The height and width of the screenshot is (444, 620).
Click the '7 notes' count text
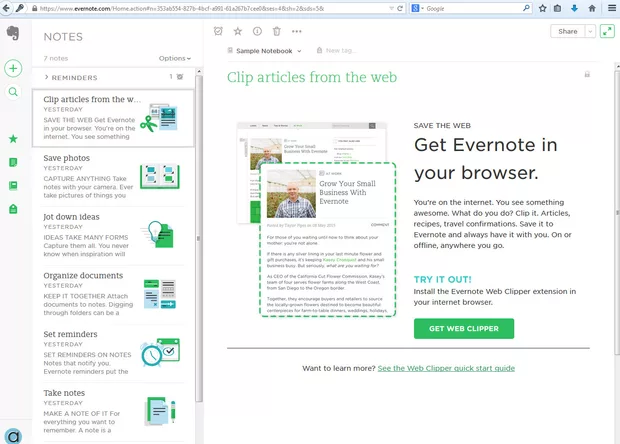(x=56, y=58)
